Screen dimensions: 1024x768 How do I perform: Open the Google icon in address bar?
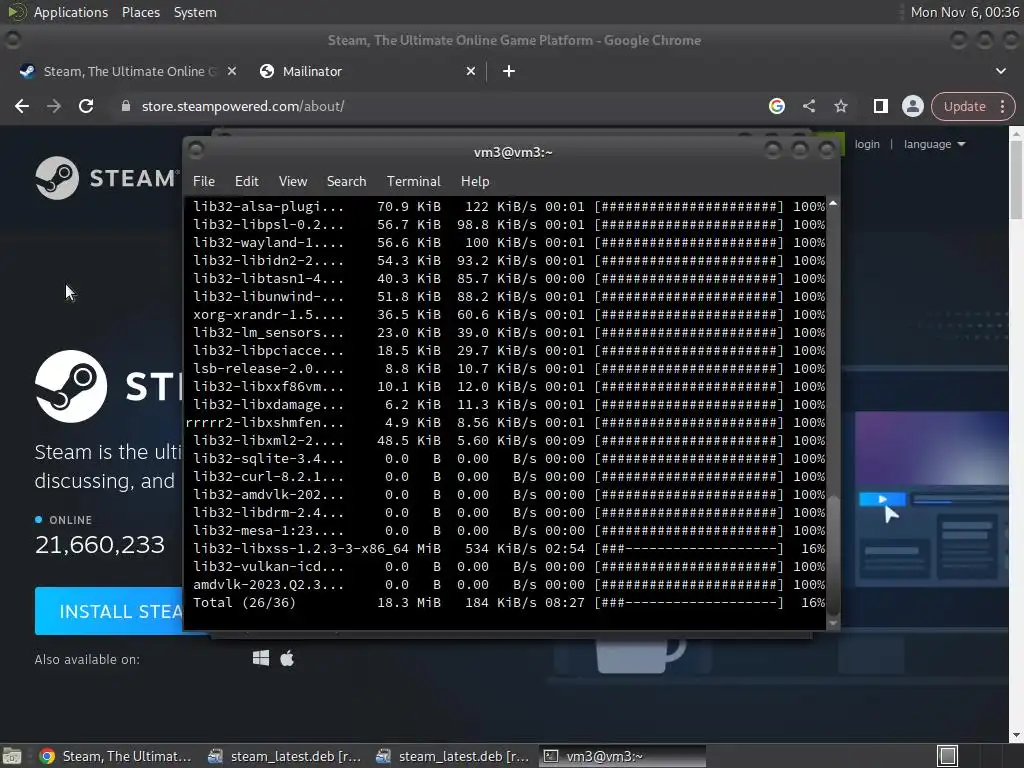coord(776,106)
